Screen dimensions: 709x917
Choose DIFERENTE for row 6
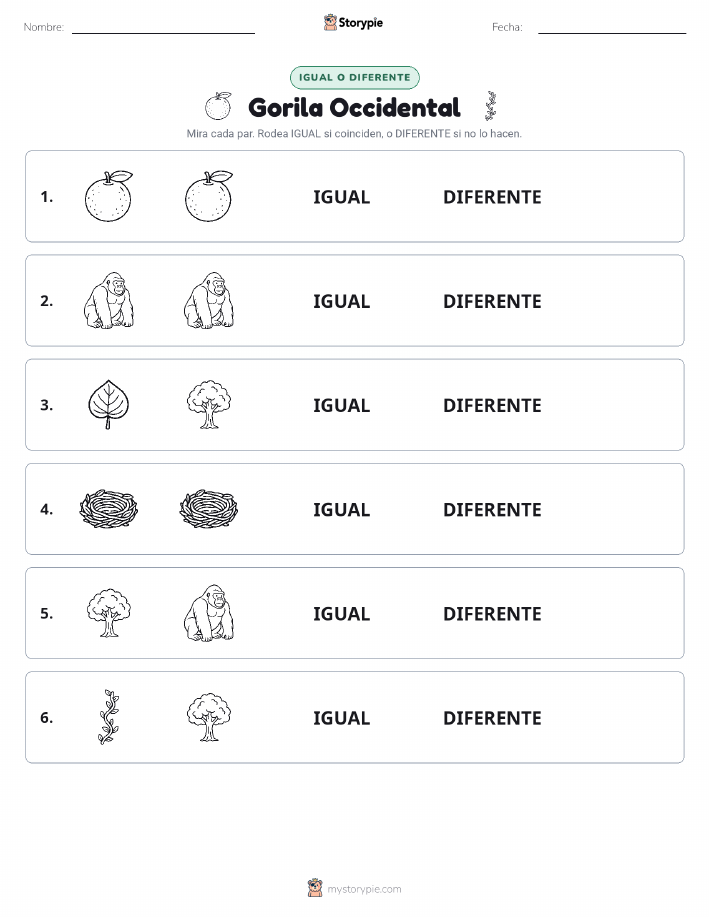tap(492, 718)
